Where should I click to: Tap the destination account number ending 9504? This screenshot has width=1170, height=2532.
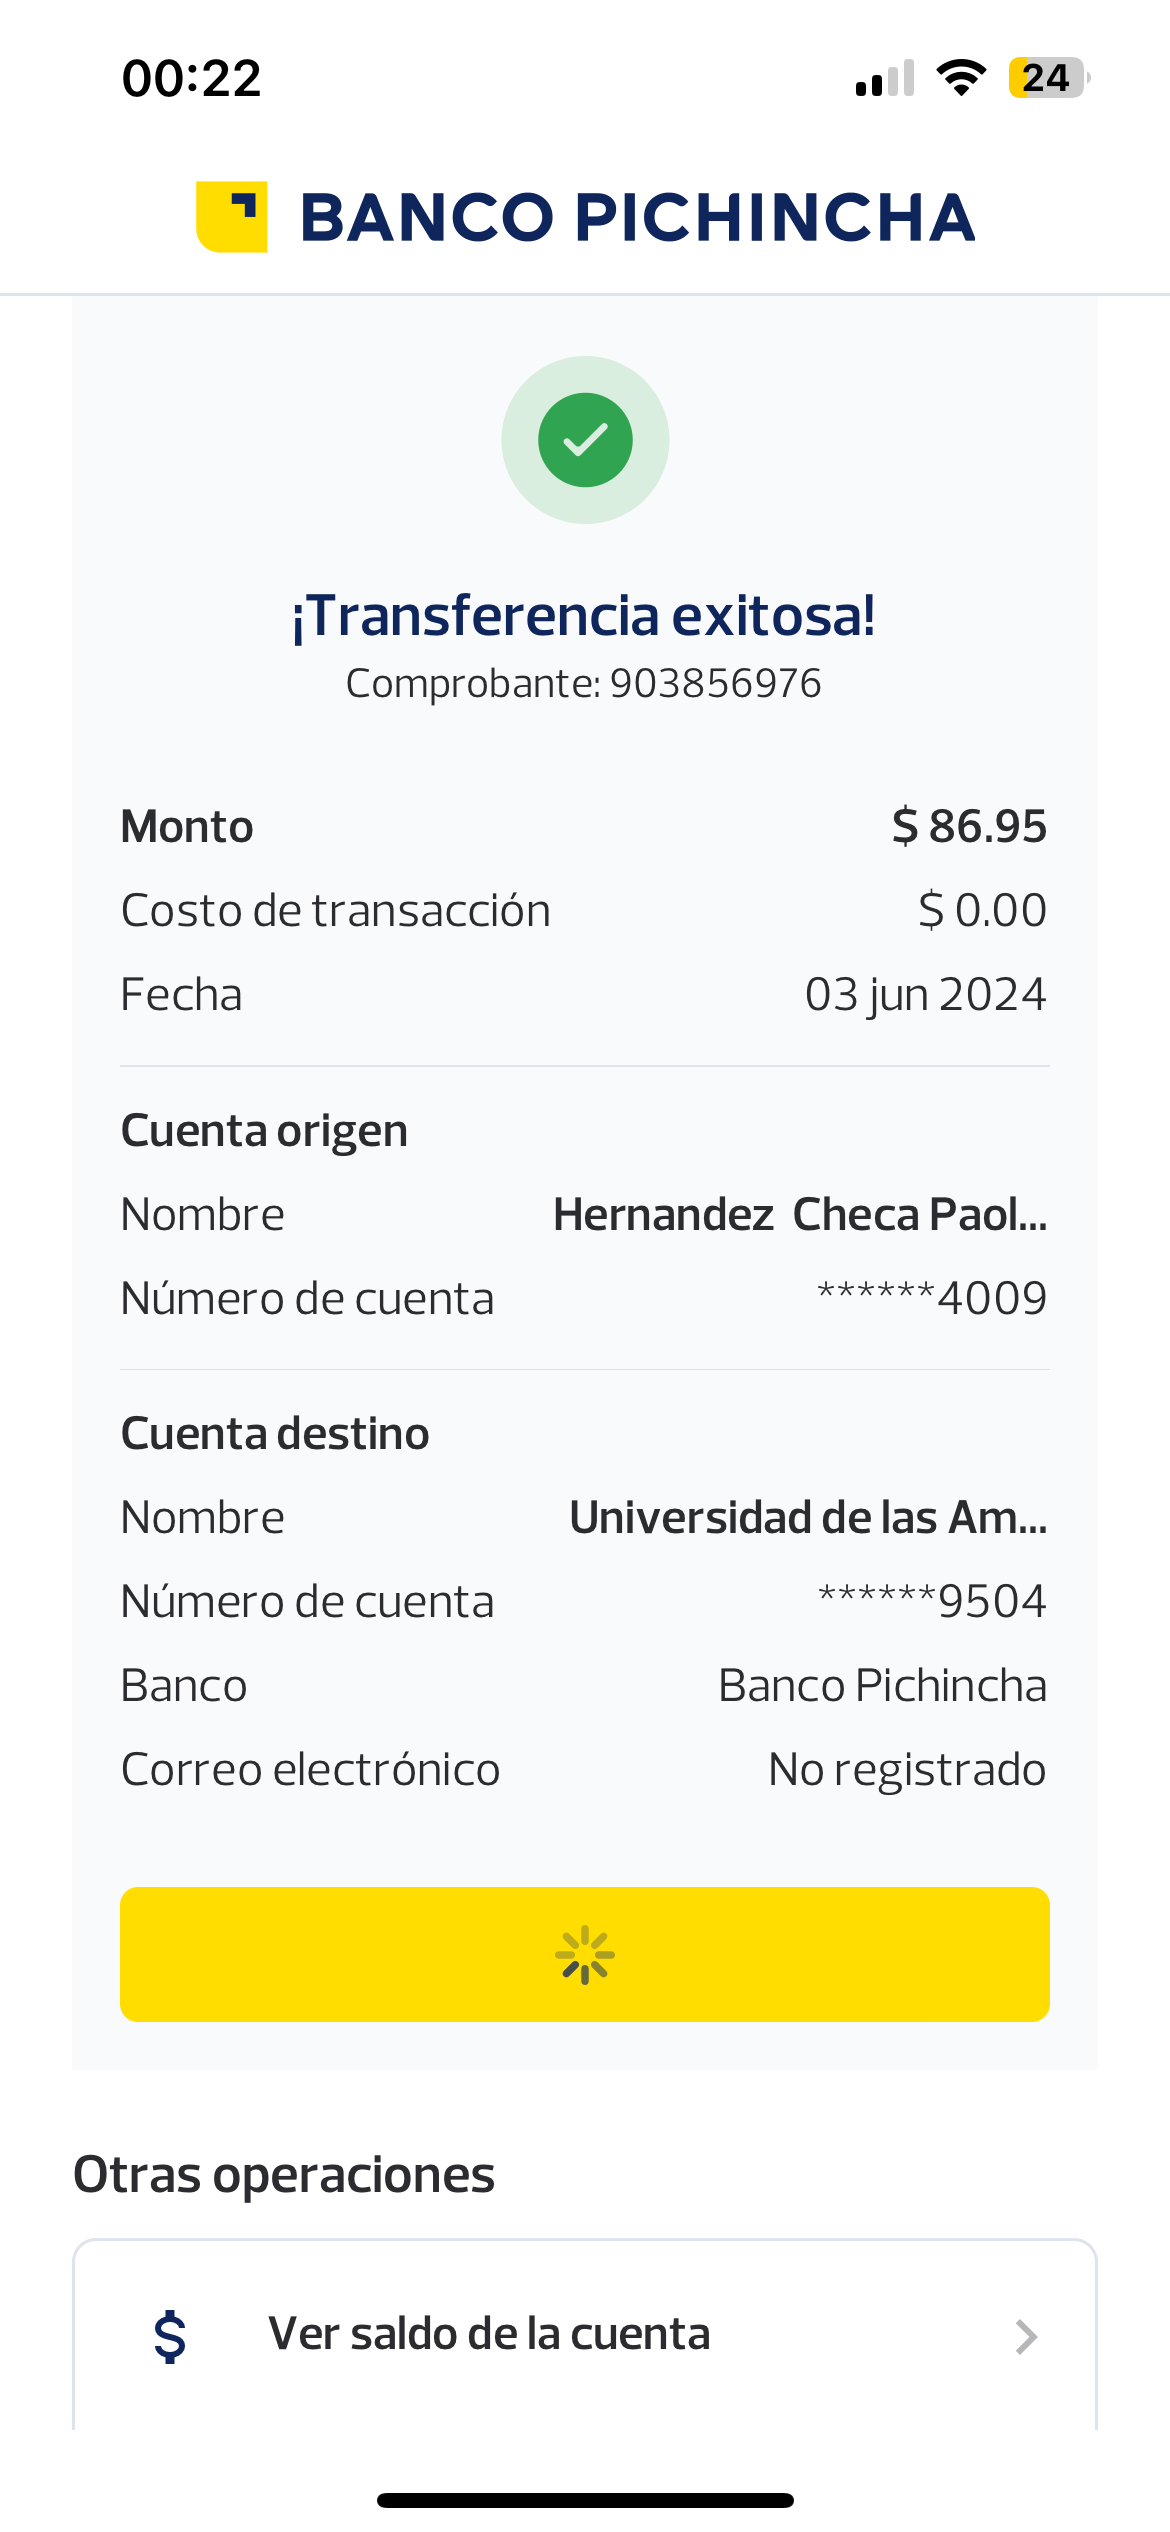click(932, 1601)
